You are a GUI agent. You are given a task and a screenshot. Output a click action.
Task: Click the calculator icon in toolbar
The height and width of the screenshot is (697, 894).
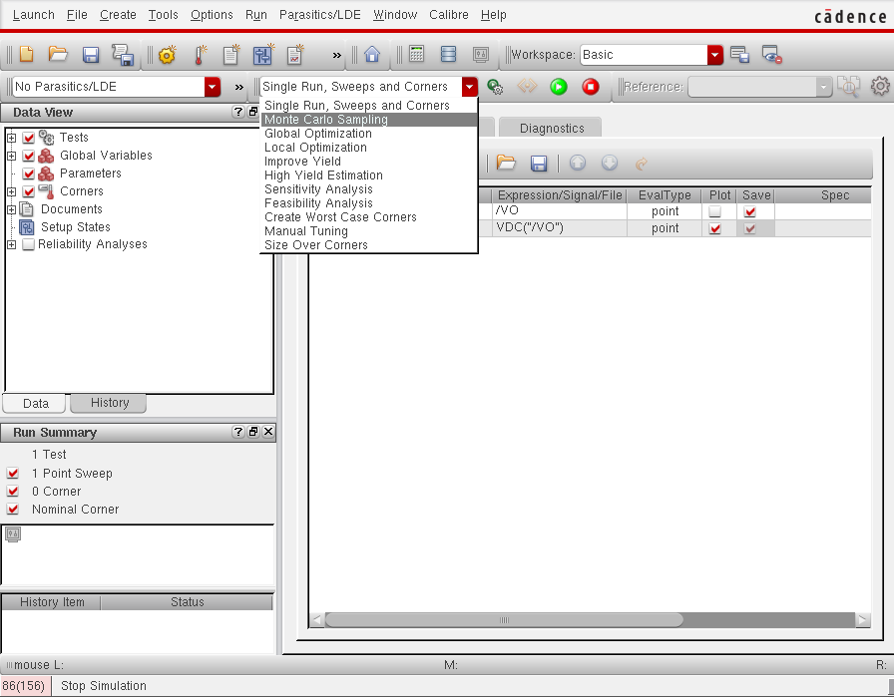[417, 55]
